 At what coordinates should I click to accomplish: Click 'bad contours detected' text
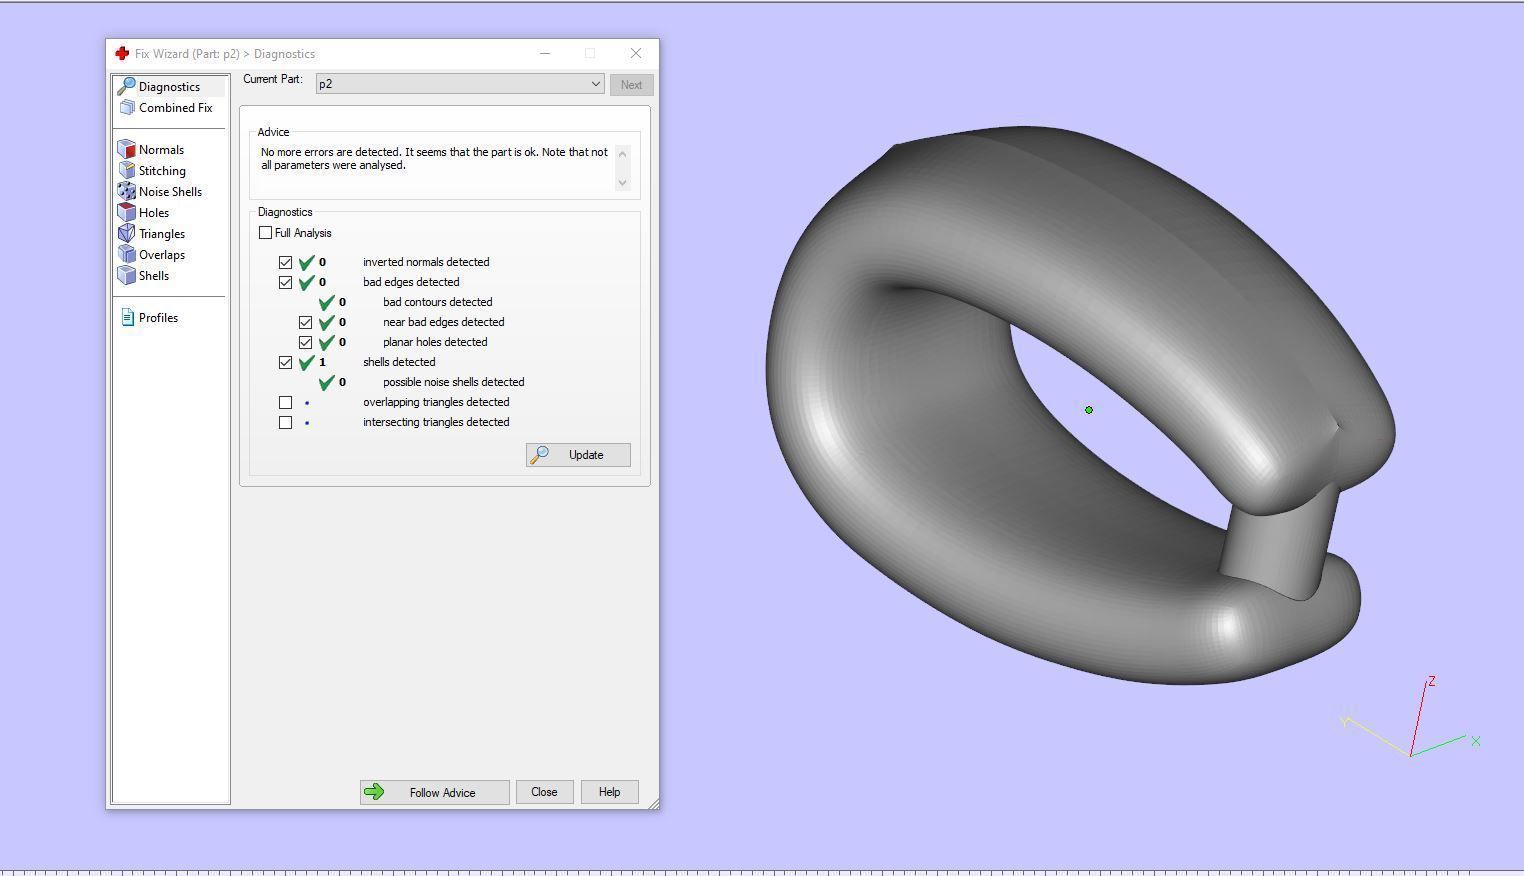point(437,302)
